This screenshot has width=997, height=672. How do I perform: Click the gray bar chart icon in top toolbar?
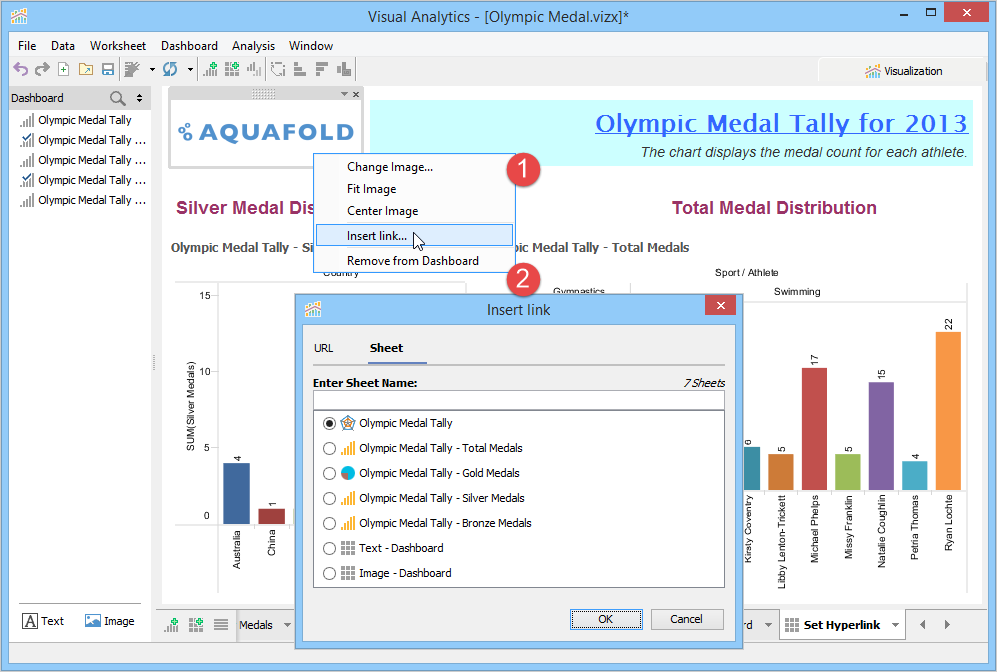254,69
